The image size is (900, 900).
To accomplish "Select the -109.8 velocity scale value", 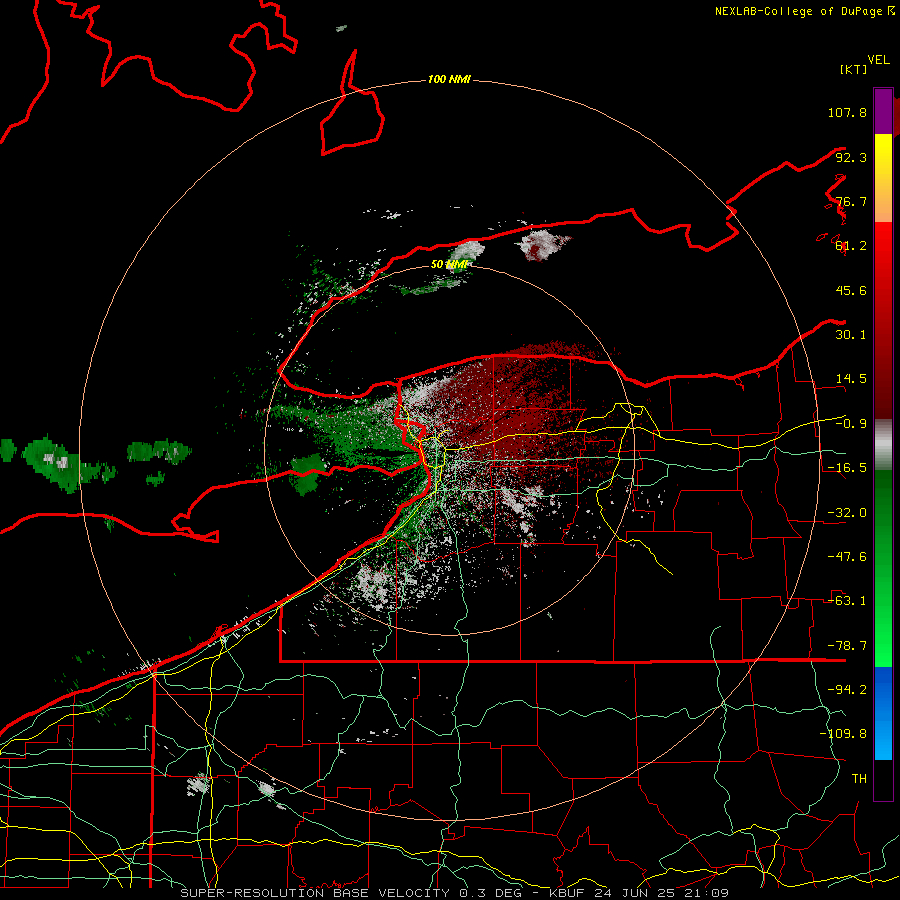I will click(x=843, y=734).
